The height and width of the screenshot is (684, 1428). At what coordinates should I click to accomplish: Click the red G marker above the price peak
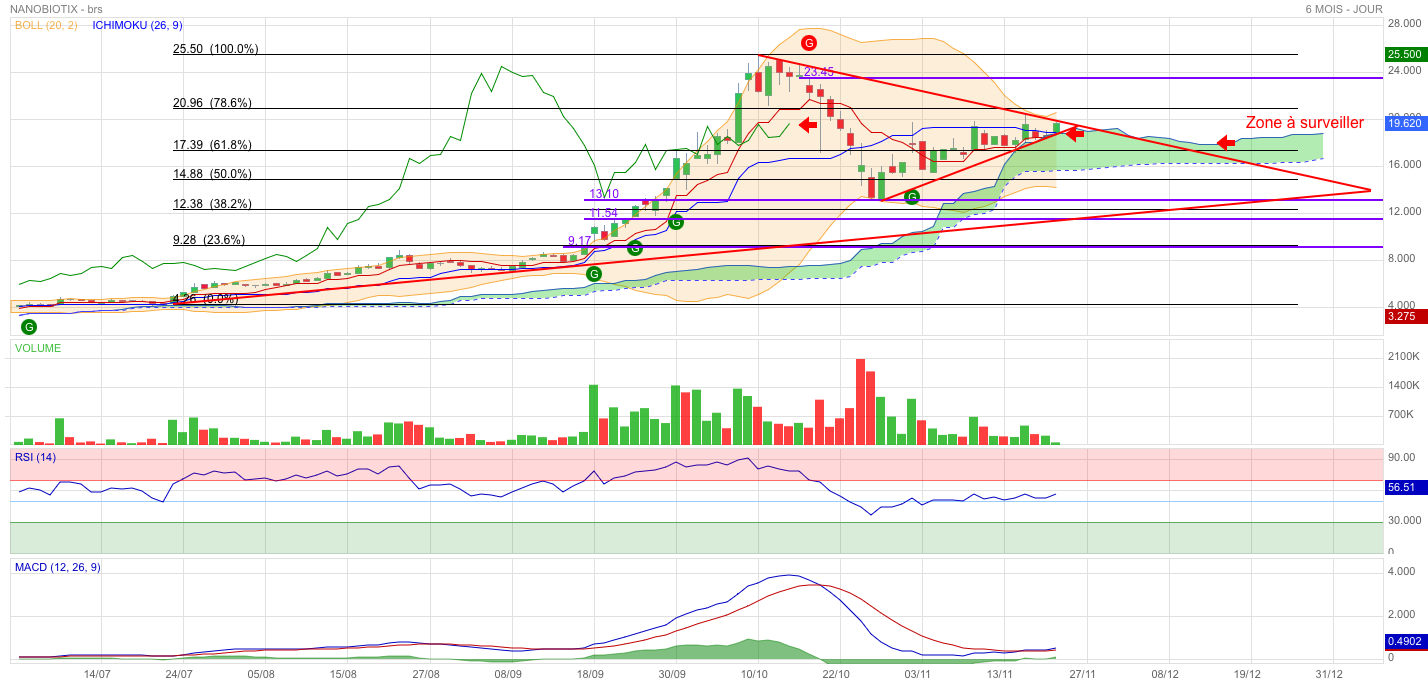pyautogui.click(x=809, y=43)
